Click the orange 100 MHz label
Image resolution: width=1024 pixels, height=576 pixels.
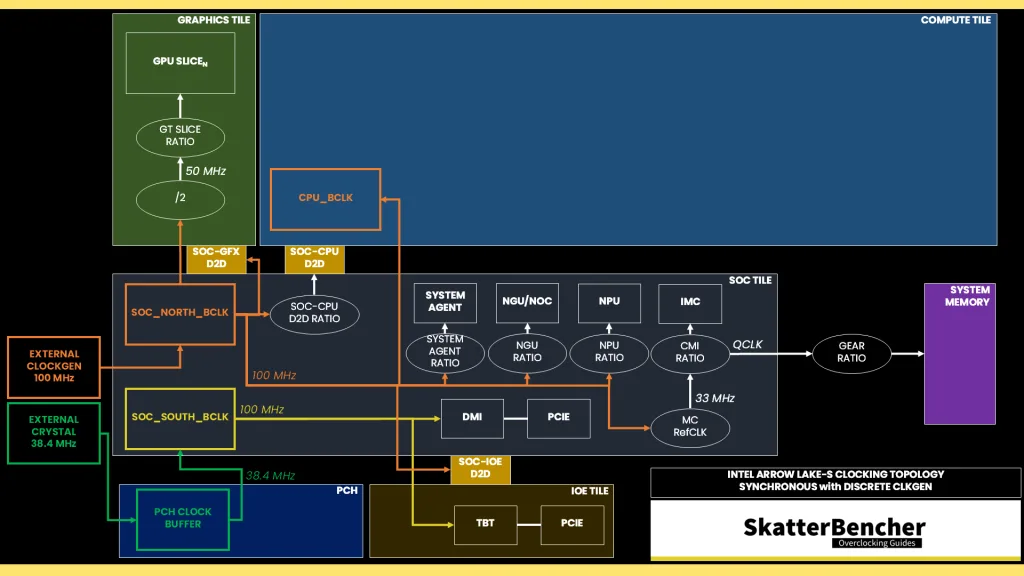point(274,376)
